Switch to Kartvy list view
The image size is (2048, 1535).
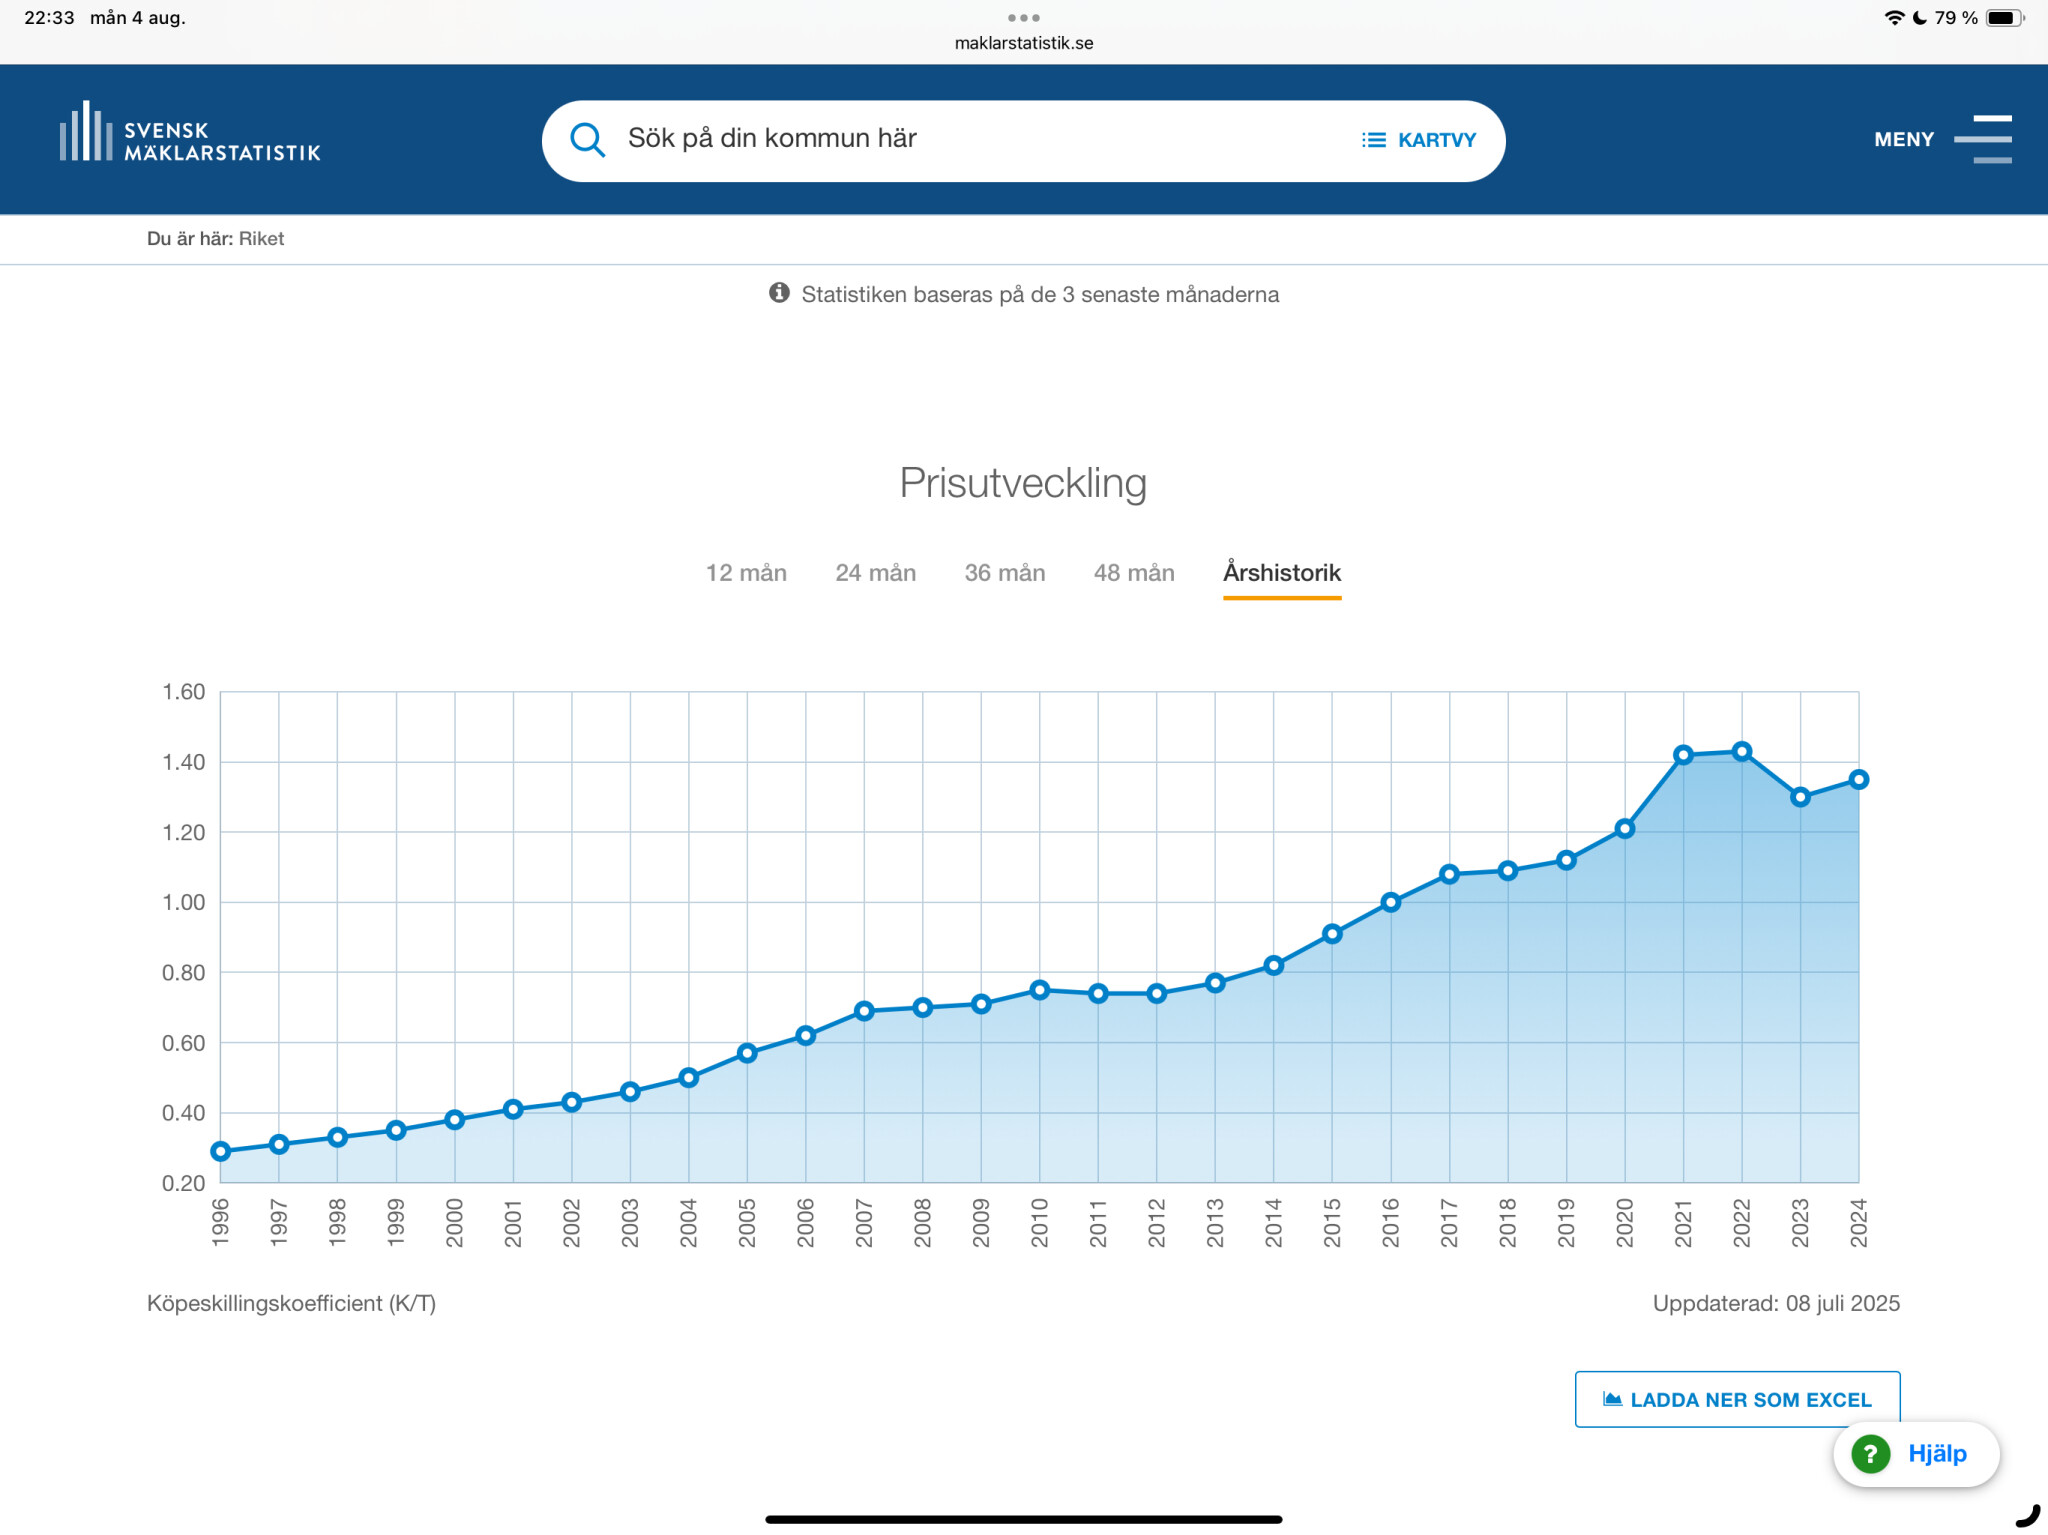click(x=1418, y=140)
